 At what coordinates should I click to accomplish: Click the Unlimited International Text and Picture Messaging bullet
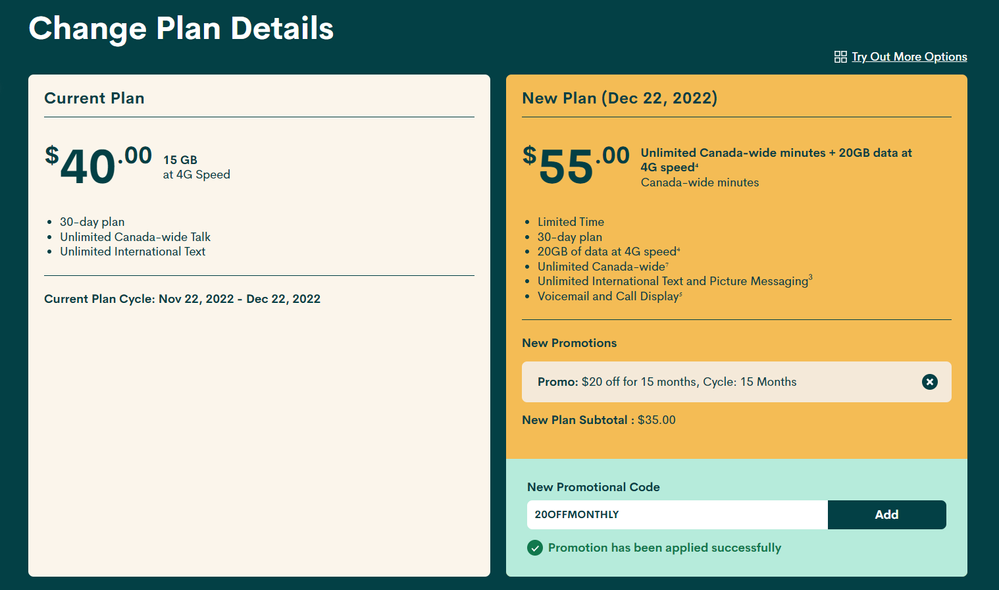[673, 282]
